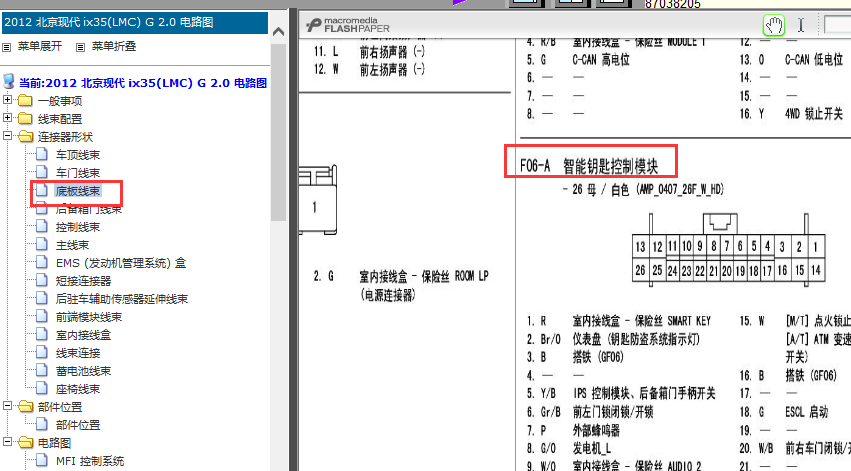Screen dimensions: 851x471
Task: Open 线束连接 page
Action: click(x=78, y=353)
